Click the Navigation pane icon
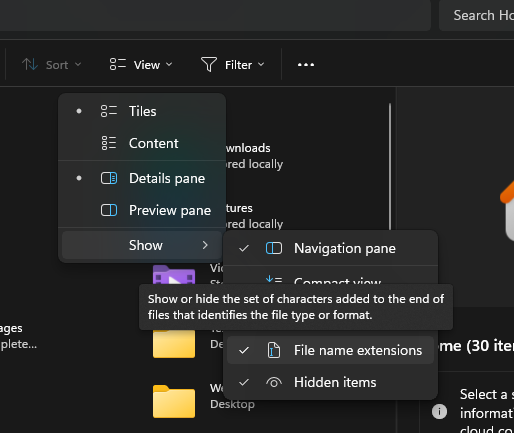The width and height of the screenshot is (514, 433). pyautogui.click(x=274, y=248)
